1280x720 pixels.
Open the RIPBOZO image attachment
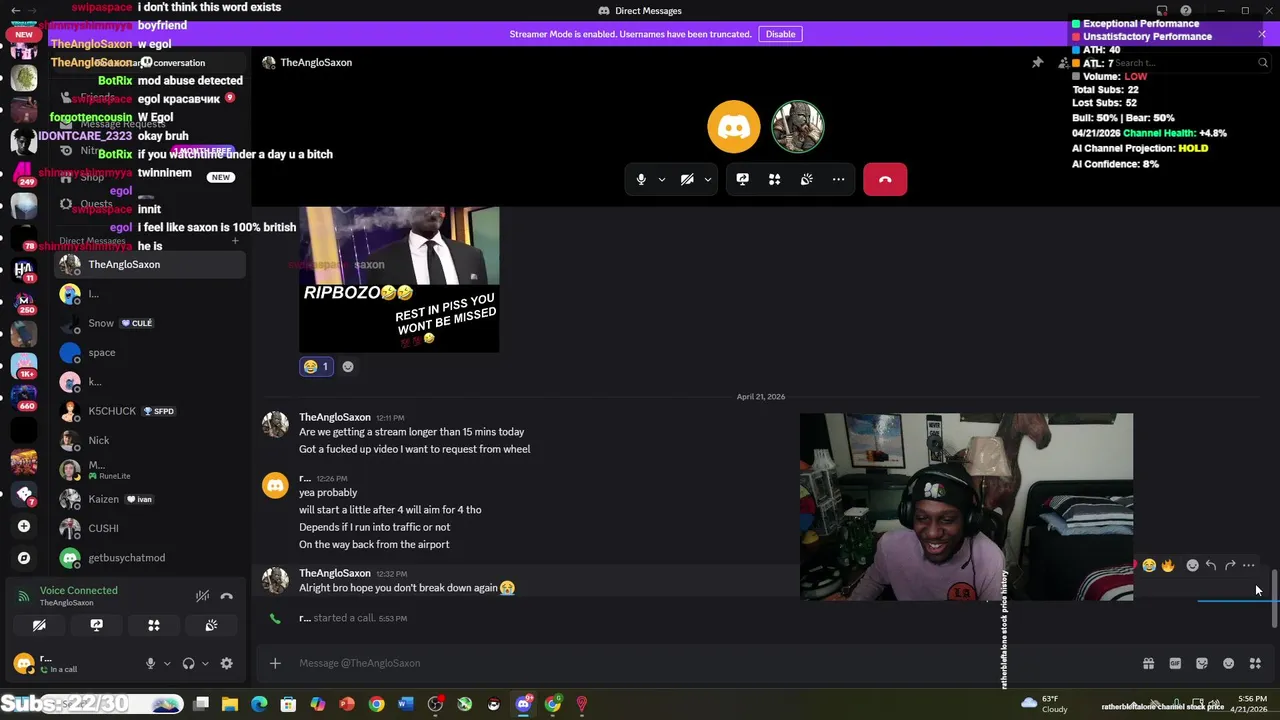[399, 279]
